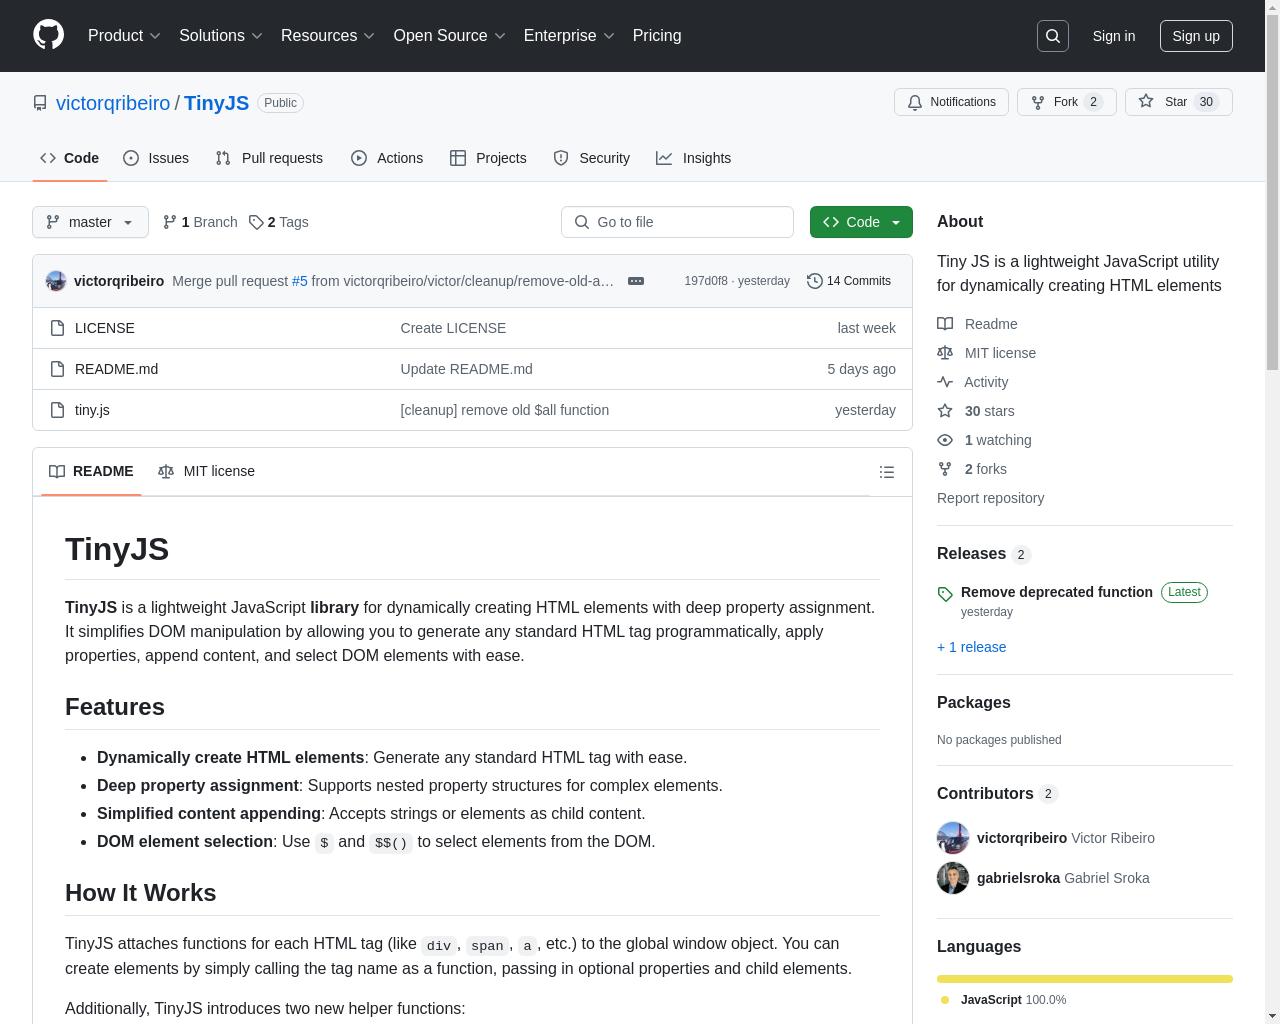Switch to the Insights tab
1280x1024 pixels.
click(694, 158)
